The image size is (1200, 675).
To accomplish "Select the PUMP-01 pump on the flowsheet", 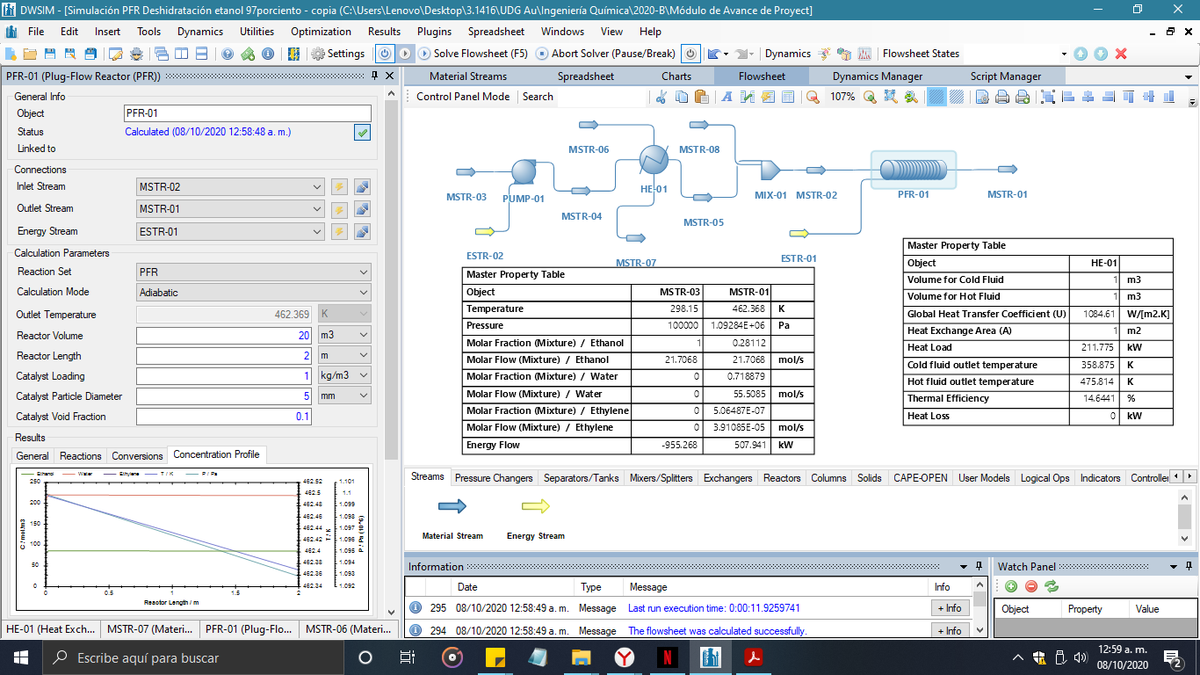I will pyautogui.click(x=523, y=172).
